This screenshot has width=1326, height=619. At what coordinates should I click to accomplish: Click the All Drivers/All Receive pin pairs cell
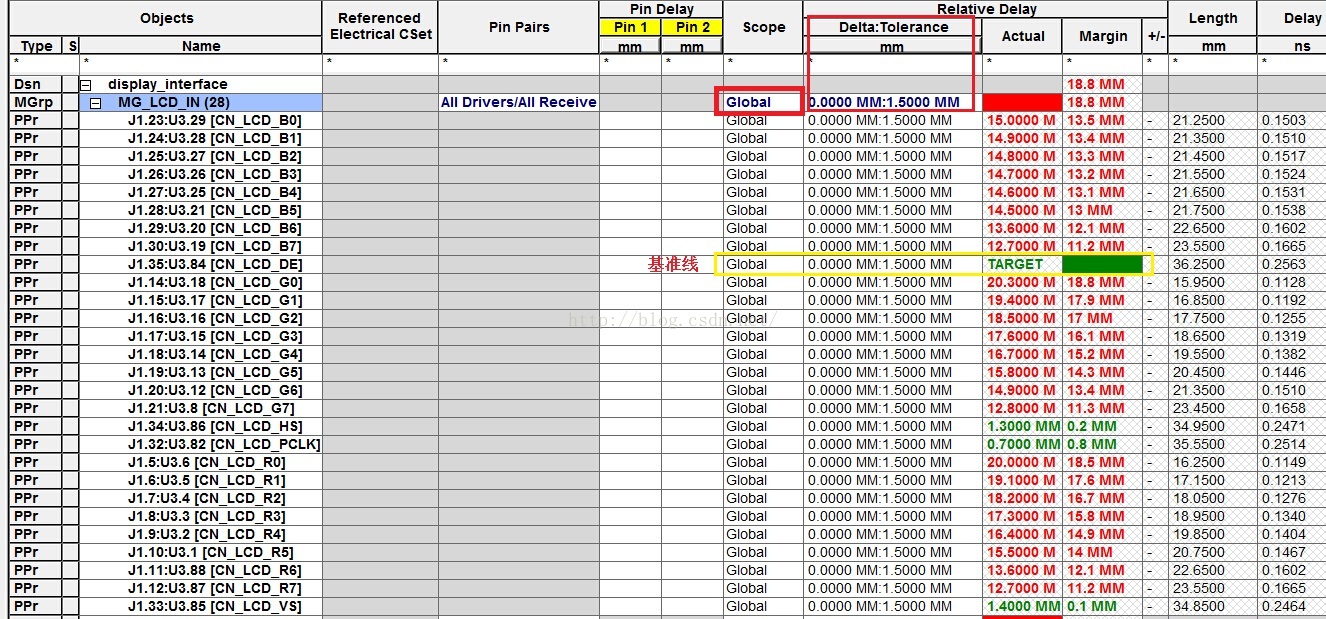(x=518, y=102)
